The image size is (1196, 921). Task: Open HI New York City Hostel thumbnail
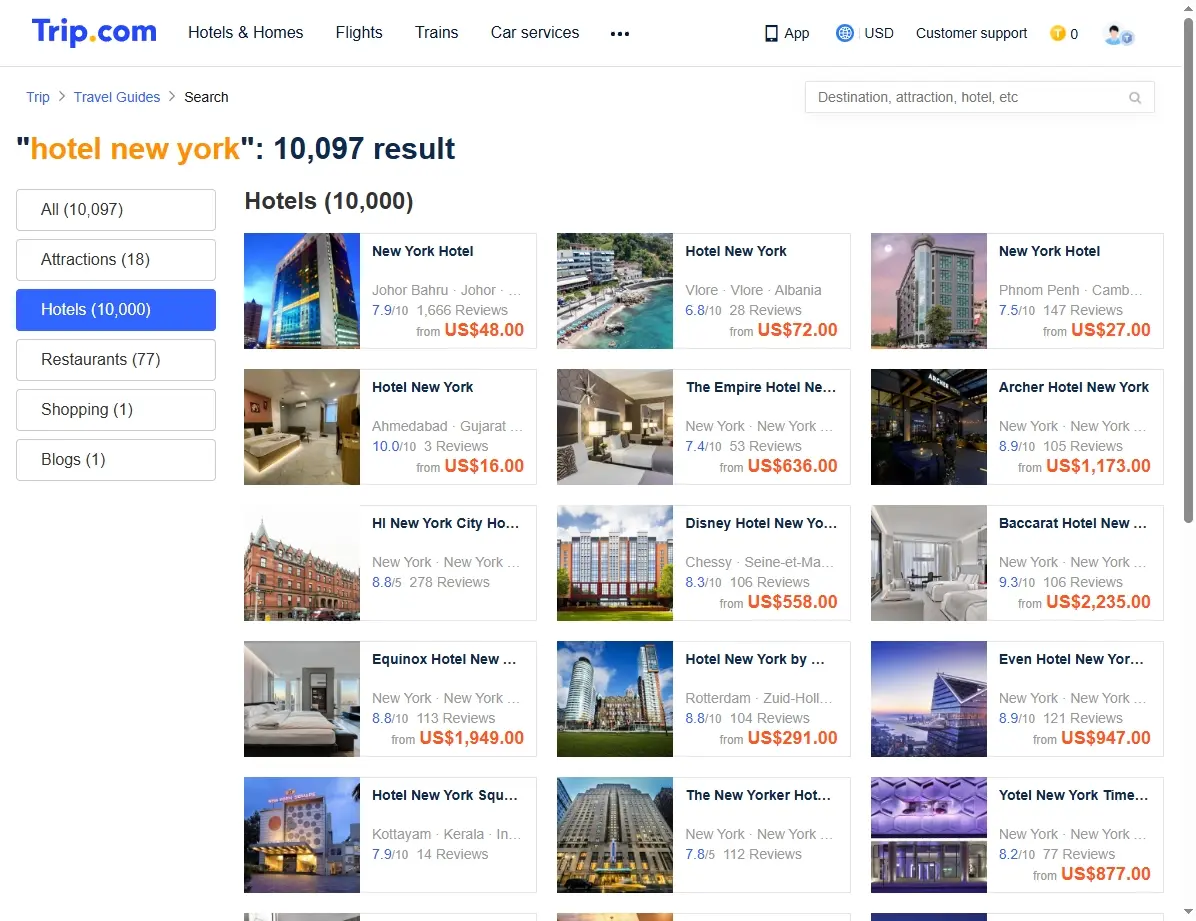(x=302, y=563)
